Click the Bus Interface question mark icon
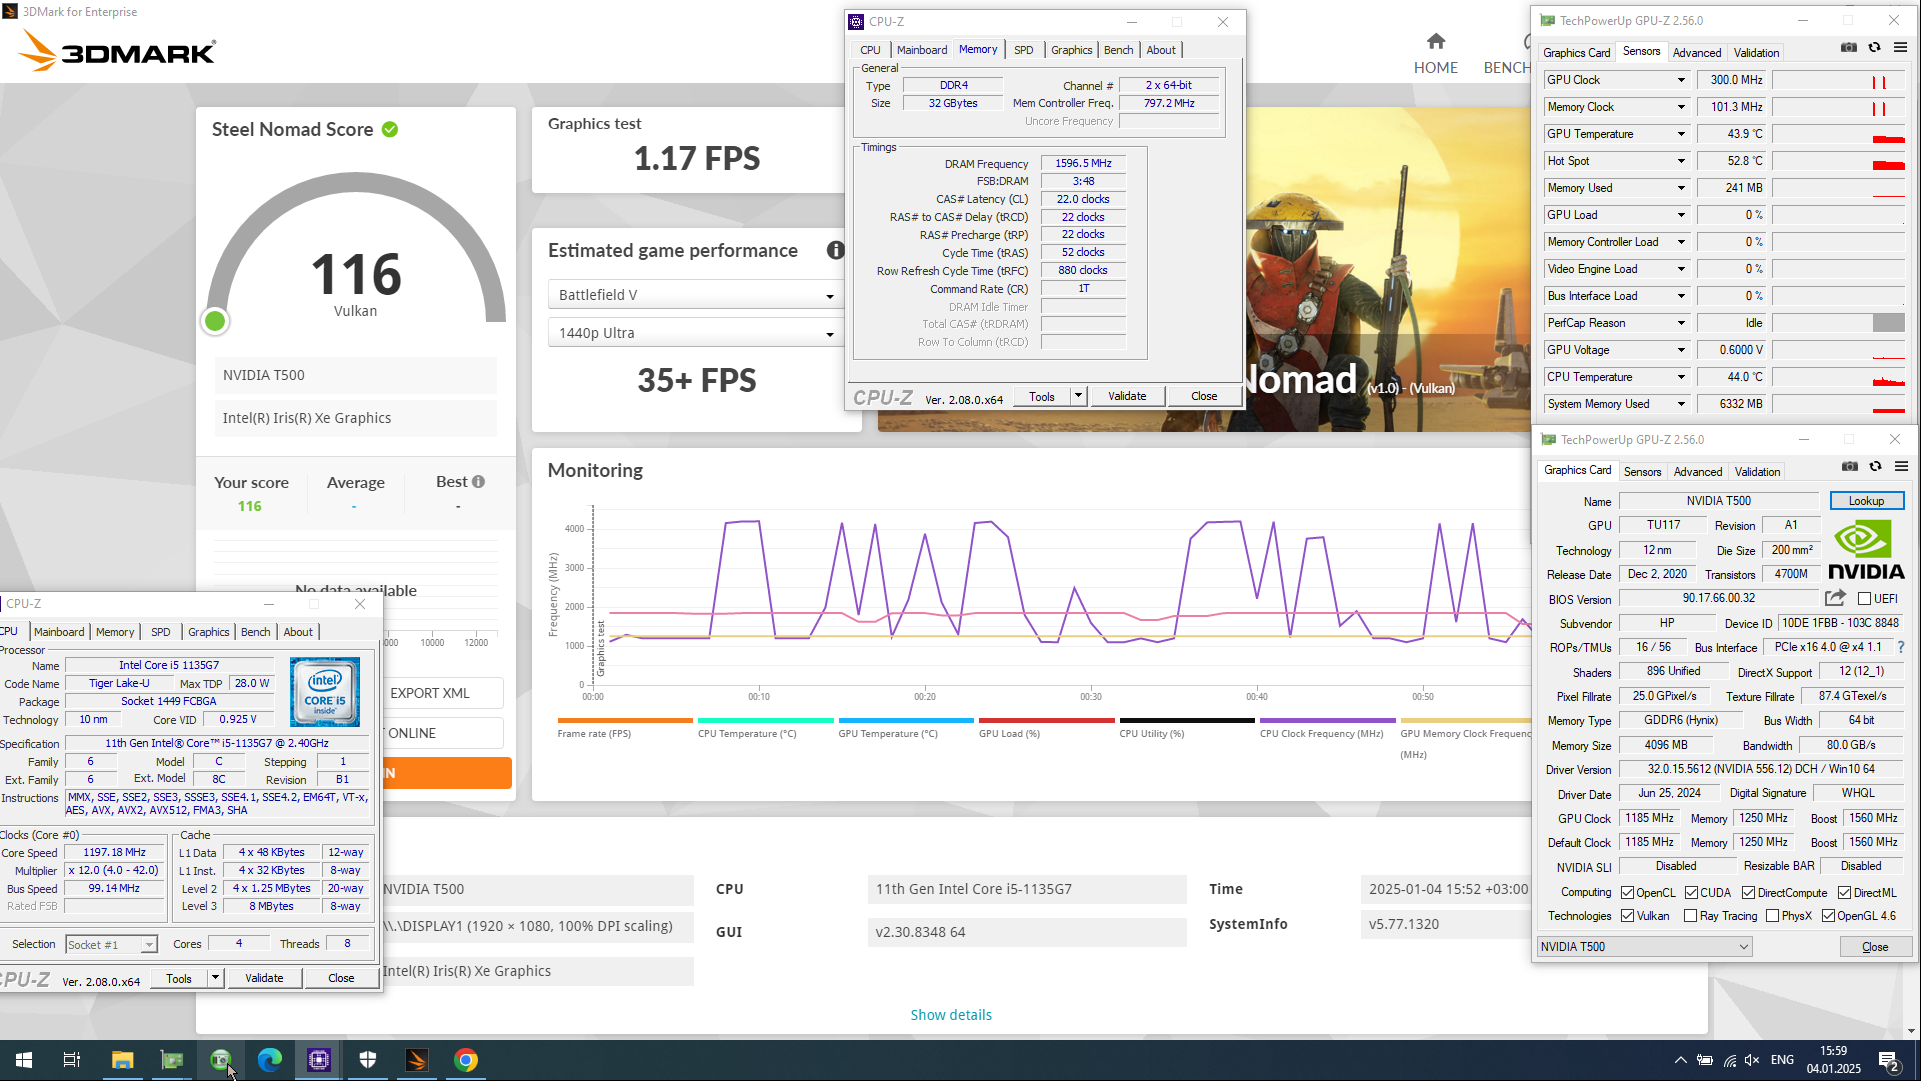Viewport: 1921px width, 1081px height. pyautogui.click(x=1901, y=647)
